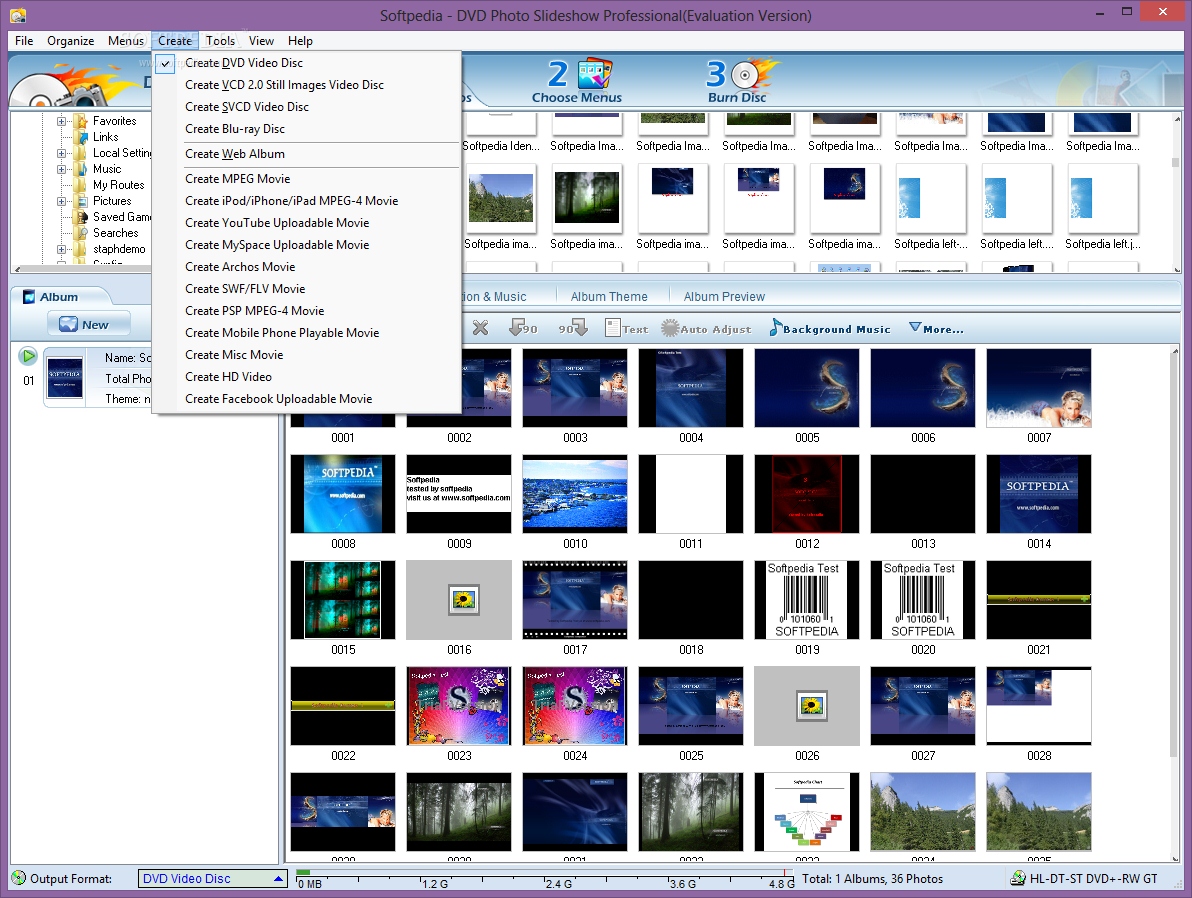This screenshot has width=1192, height=898.
Task: Play album 01 preview
Action: (28, 356)
